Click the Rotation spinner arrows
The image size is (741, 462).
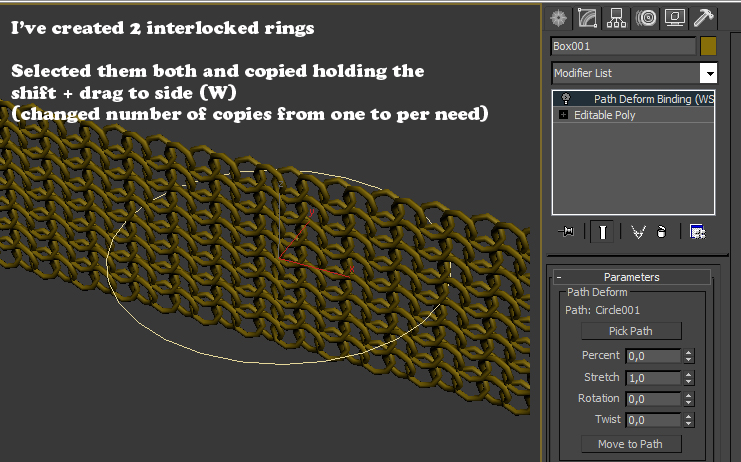(689, 399)
